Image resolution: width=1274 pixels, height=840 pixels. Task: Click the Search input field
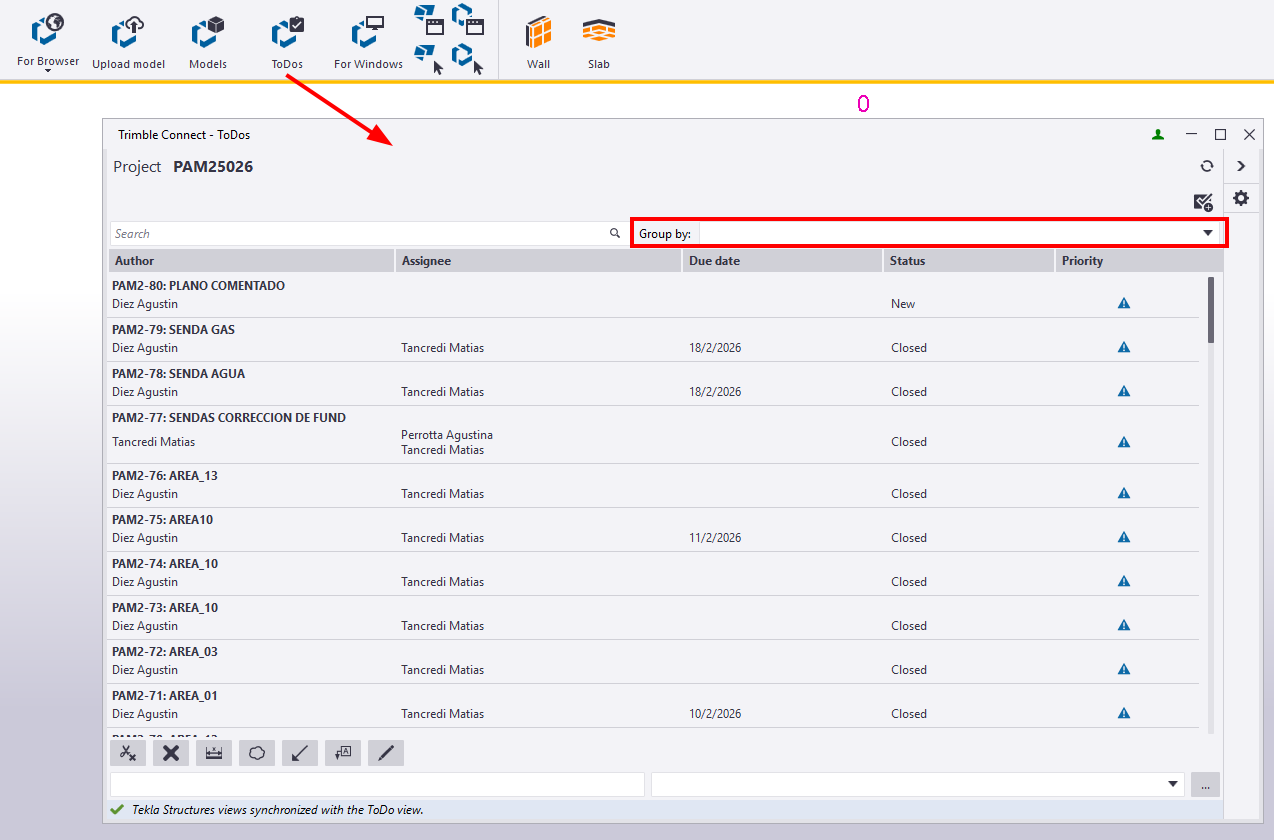[x=360, y=234]
